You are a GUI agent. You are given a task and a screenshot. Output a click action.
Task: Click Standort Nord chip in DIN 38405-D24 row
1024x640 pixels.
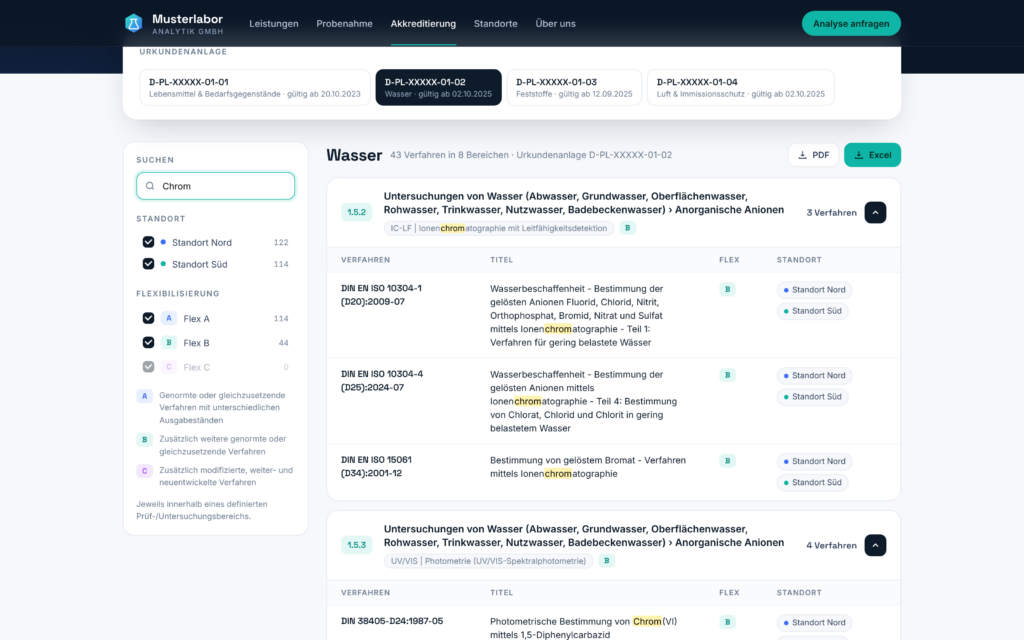(x=814, y=622)
